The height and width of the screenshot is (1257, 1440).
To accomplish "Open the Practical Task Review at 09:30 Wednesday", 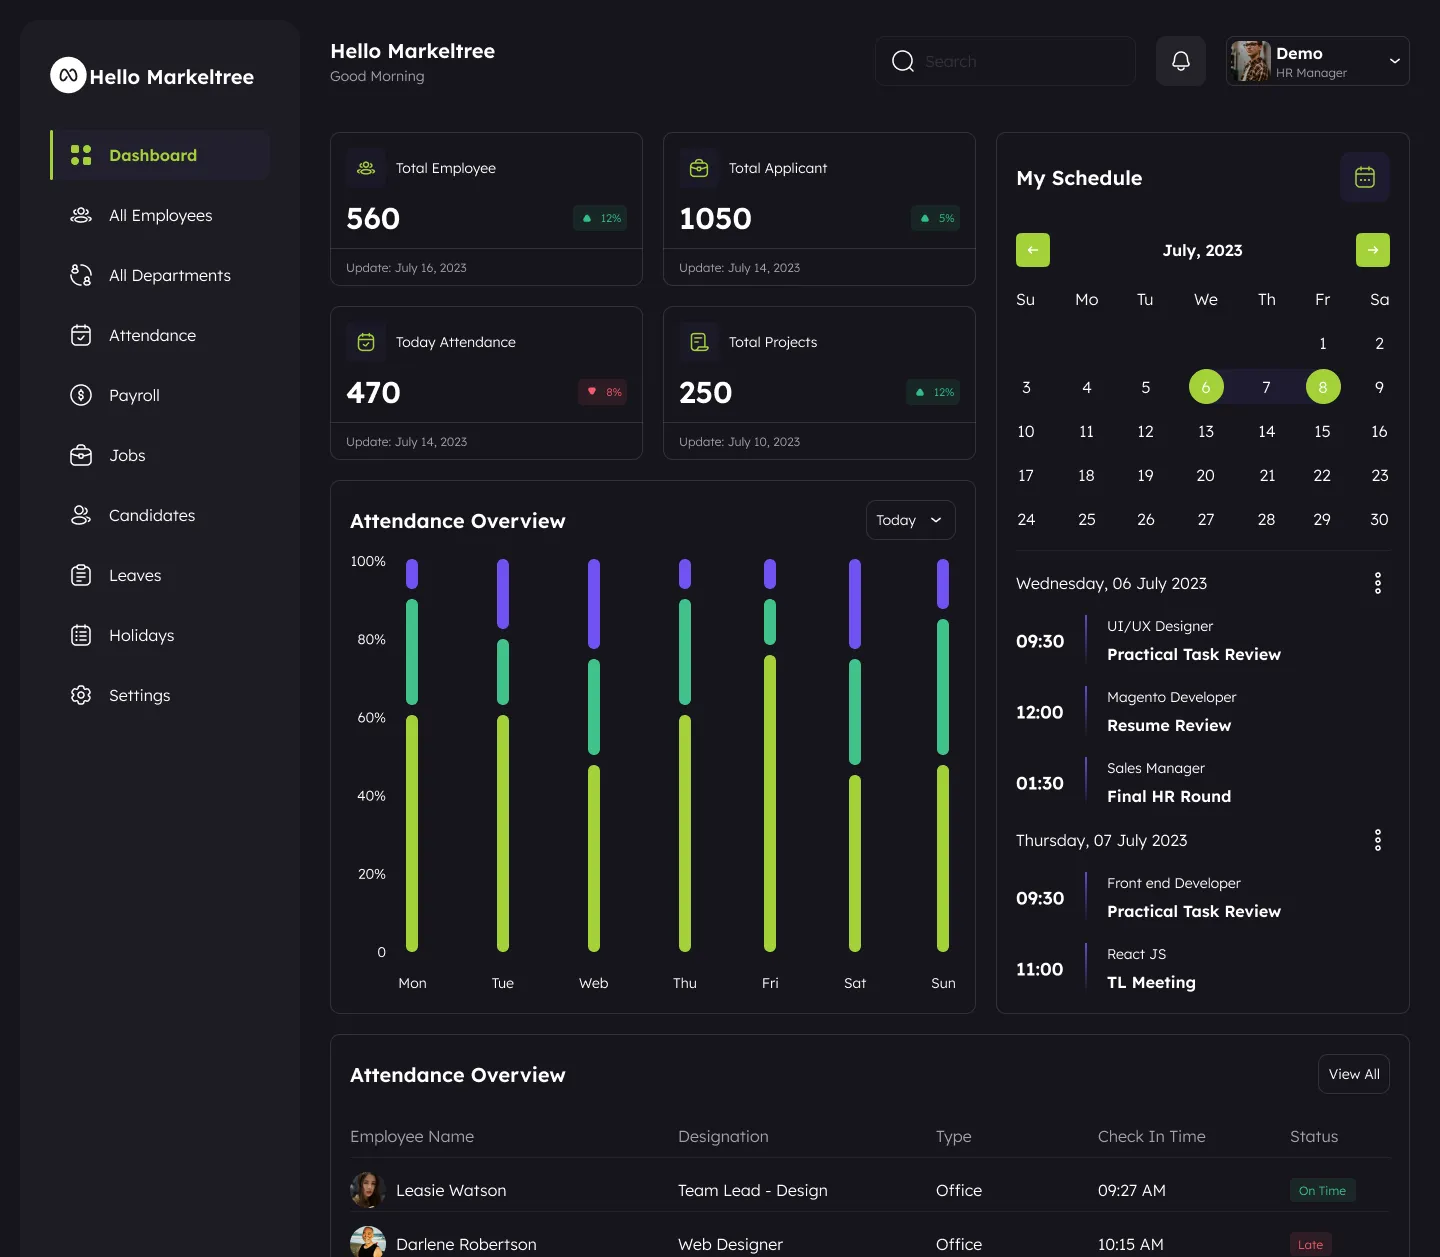I will (x=1193, y=654).
